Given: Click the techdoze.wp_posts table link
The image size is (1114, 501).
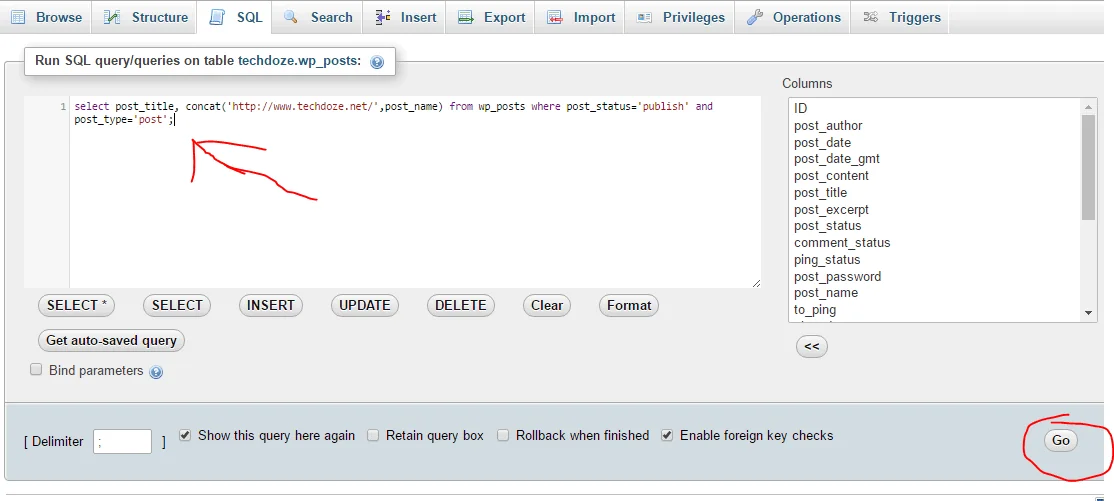Looking at the screenshot, I should pyautogui.click(x=299, y=61).
